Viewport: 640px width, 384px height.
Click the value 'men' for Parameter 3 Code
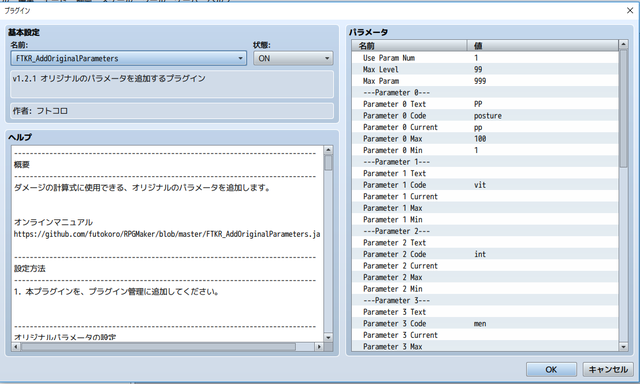point(480,324)
